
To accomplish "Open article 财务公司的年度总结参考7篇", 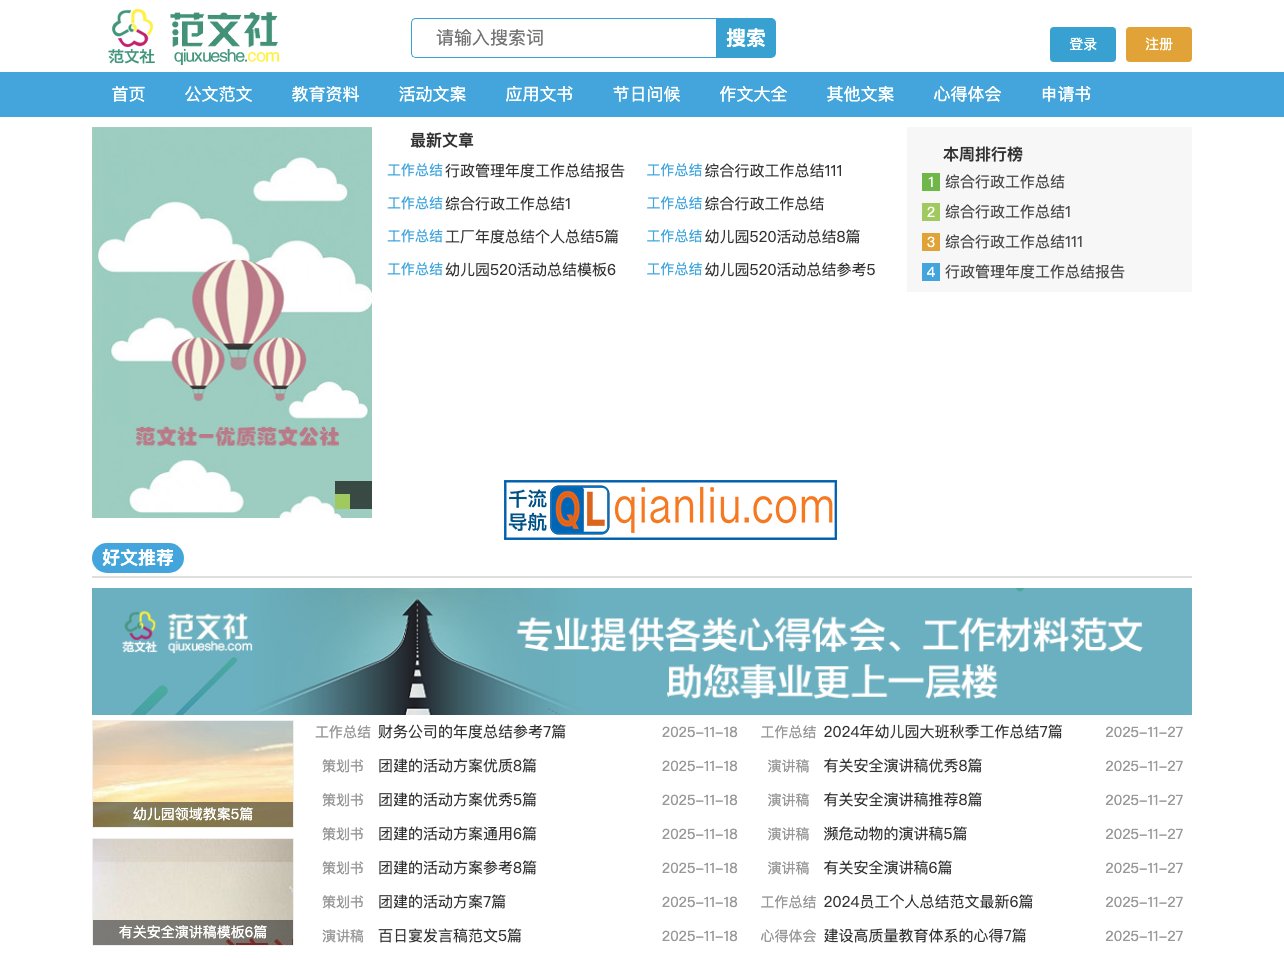I will (471, 732).
